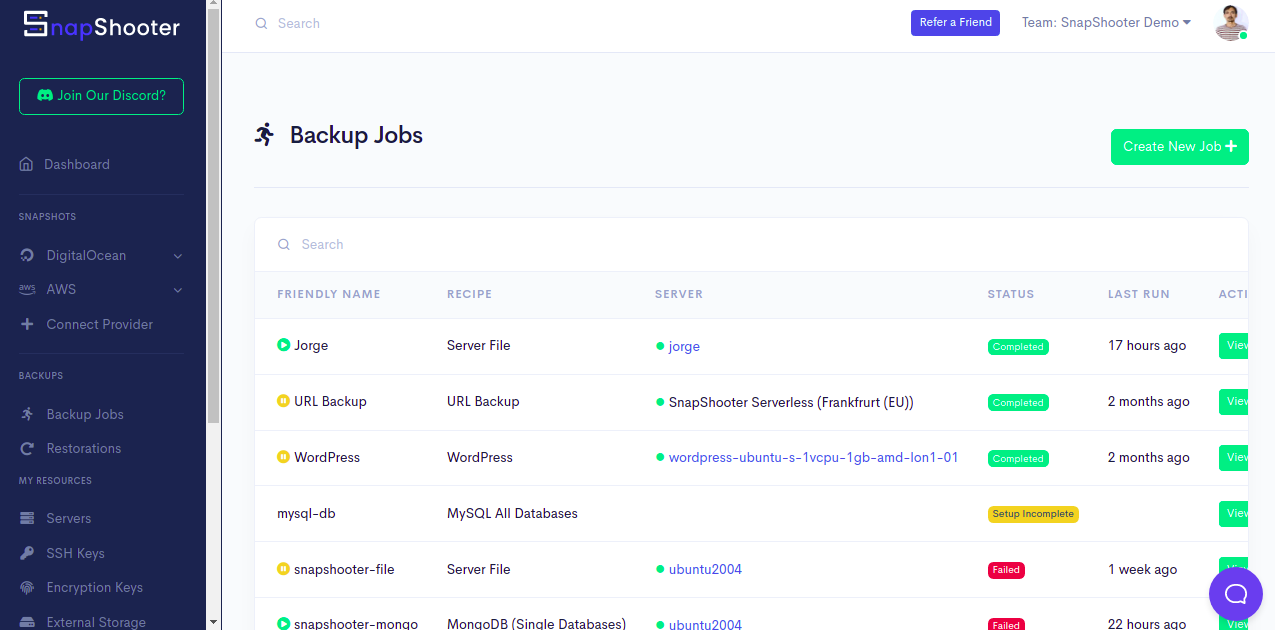Click the Dashboard home icon
Image resolution: width=1275 pixels, height=630 pixels.
[27, 164]
